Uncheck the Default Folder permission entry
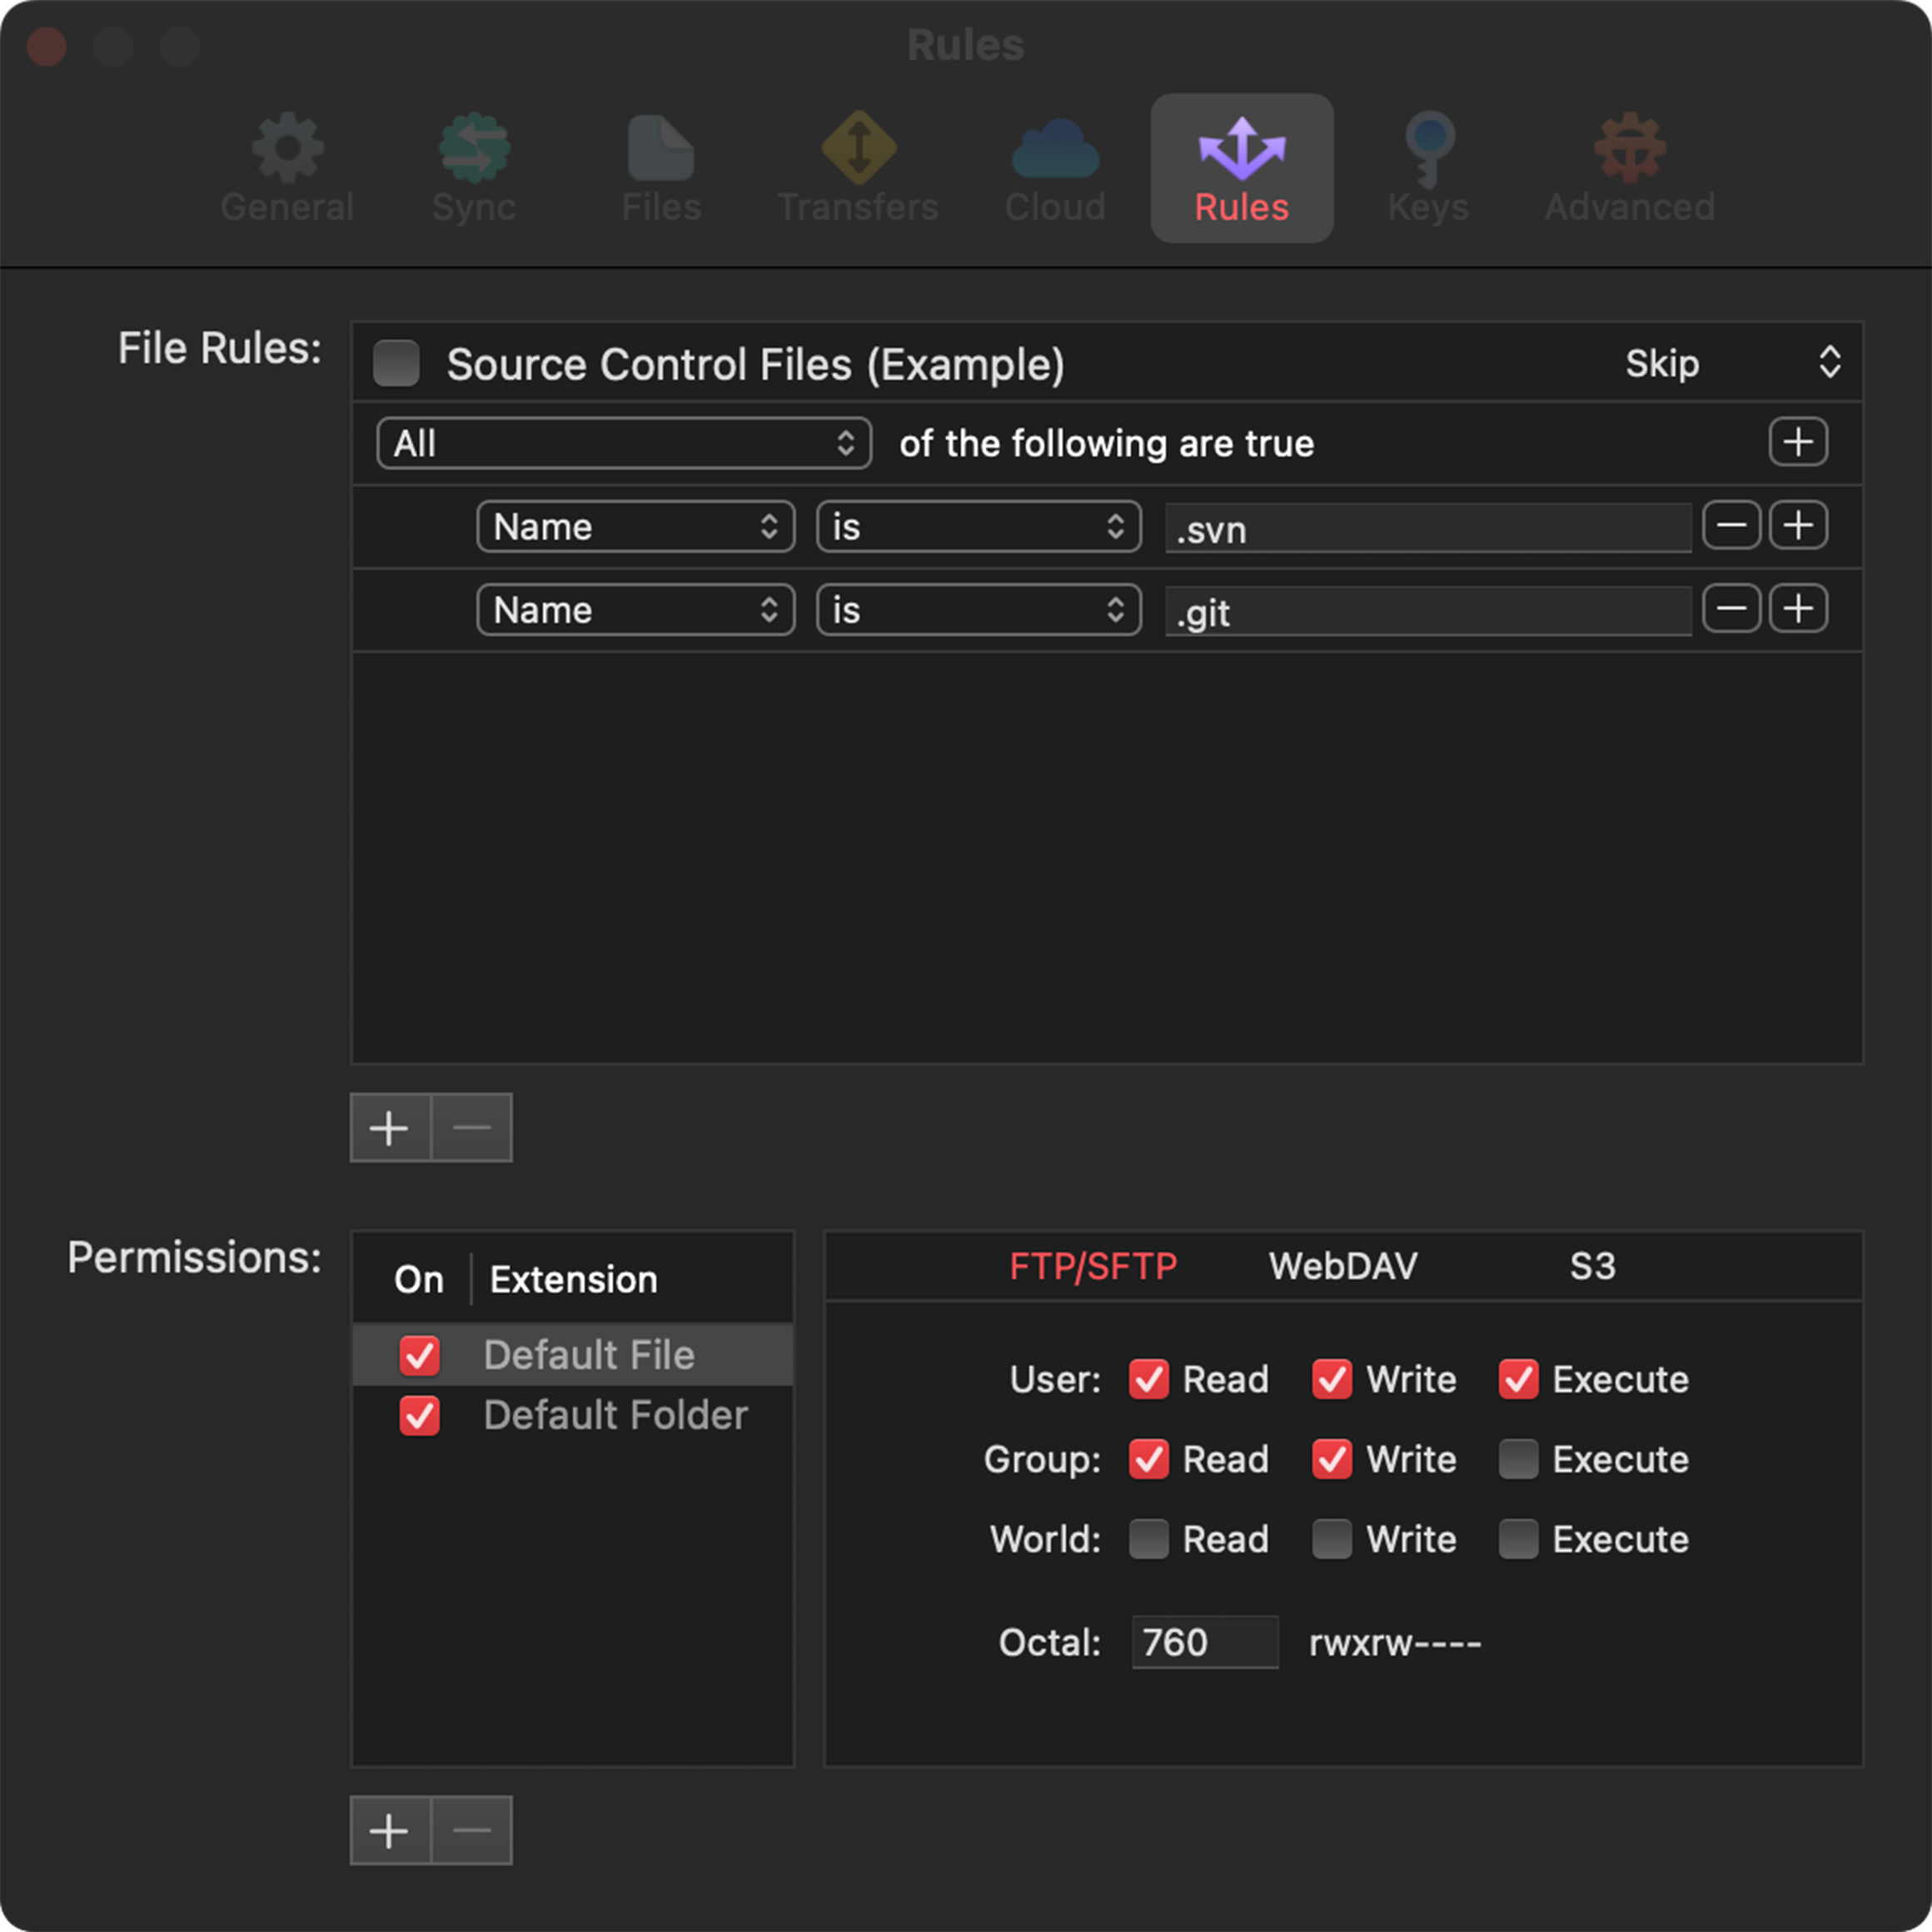Viewport: 1932px width, 1932px height. (420, 1416)
